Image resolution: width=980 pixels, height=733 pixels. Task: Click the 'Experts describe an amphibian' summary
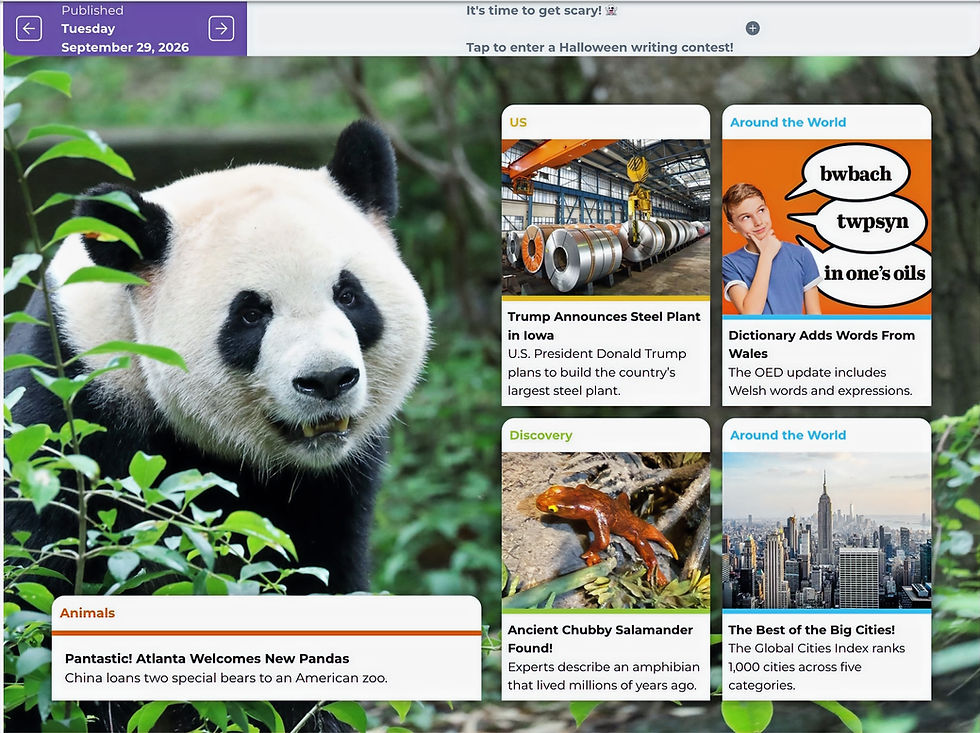coord(603,676)
